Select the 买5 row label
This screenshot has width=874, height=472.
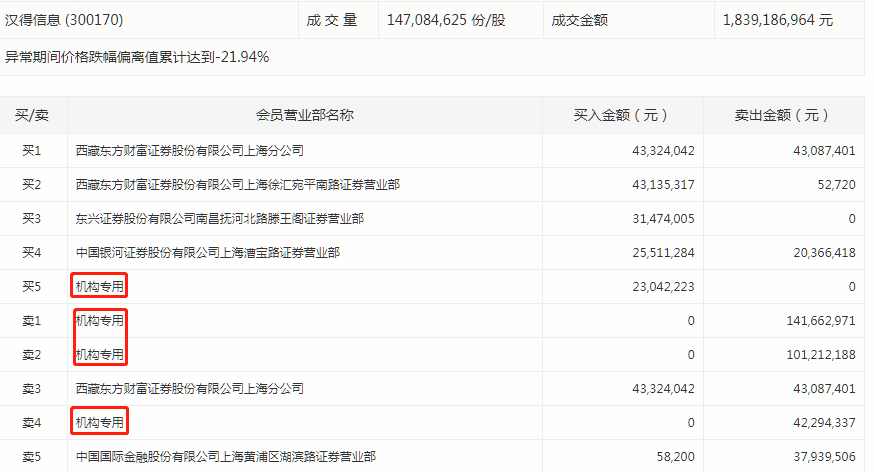[32, 286]
